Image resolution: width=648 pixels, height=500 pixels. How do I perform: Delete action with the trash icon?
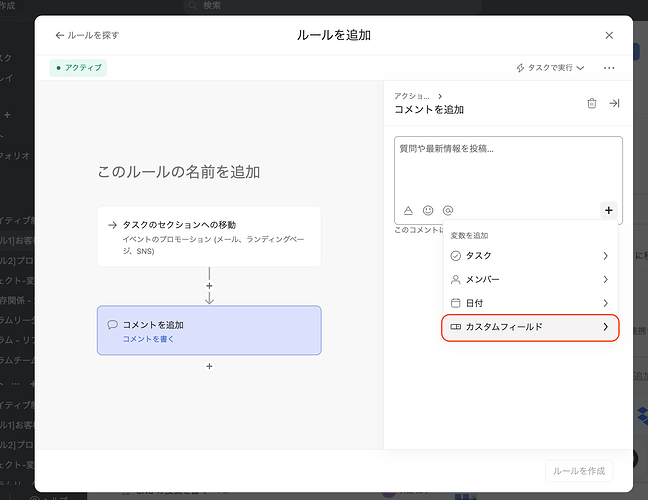tap(592, 103)
